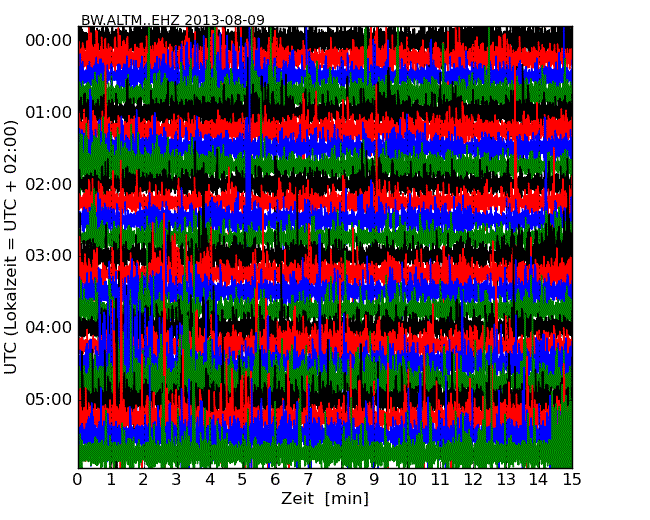Select the 03:00 UTC axis label
The height and width of the screenshot is (520, 650).
[x=49, y=255]
